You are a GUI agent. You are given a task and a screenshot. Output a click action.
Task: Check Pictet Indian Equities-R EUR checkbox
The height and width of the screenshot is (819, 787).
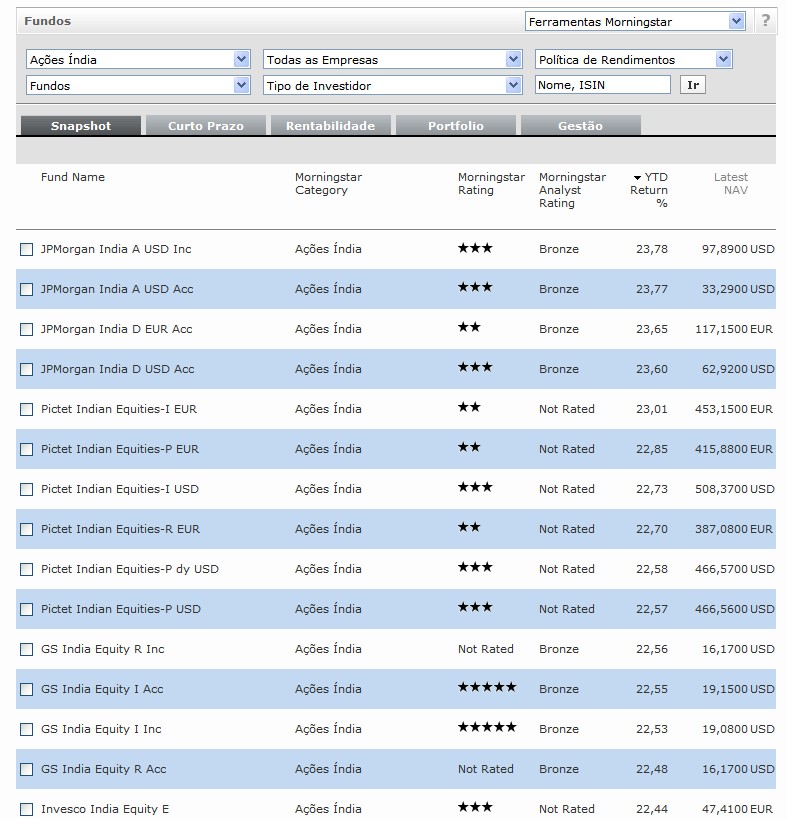[x=26, y=530]
